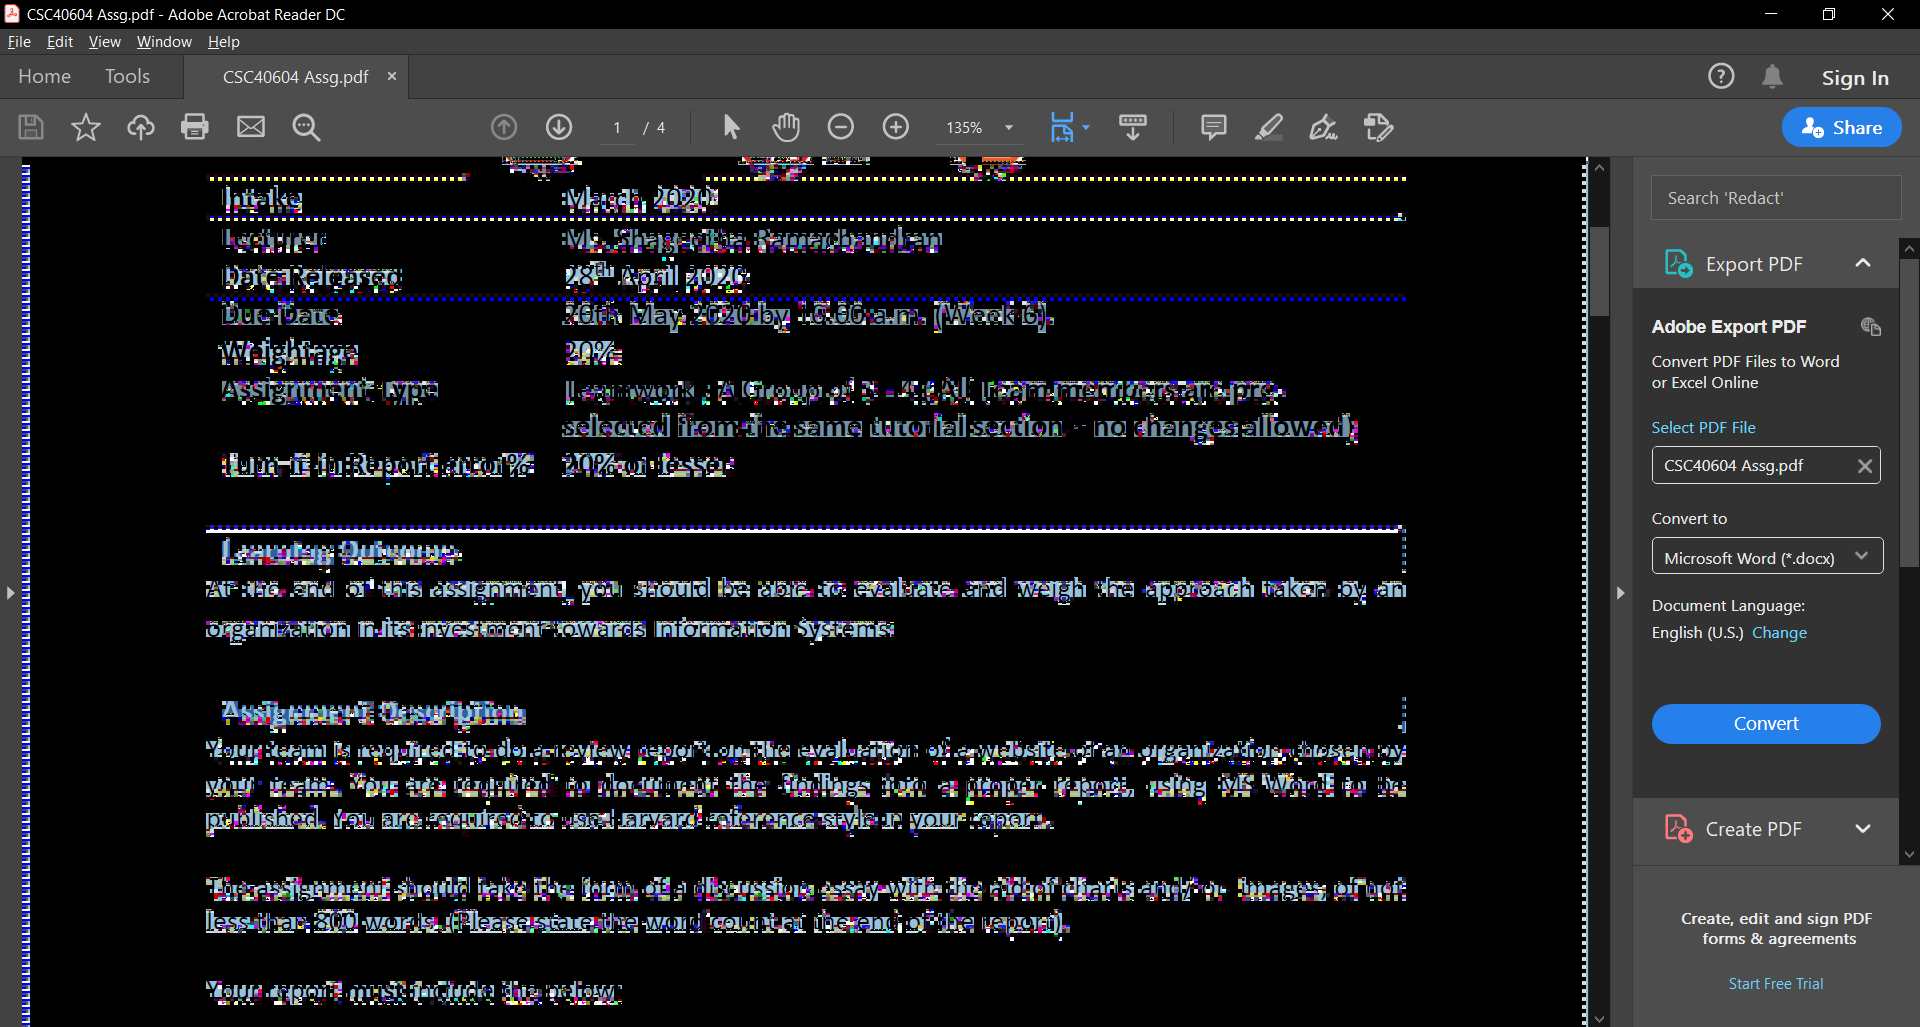Open the View menu
This screenshot has width=1920, height=1027.
coord(104,41)
